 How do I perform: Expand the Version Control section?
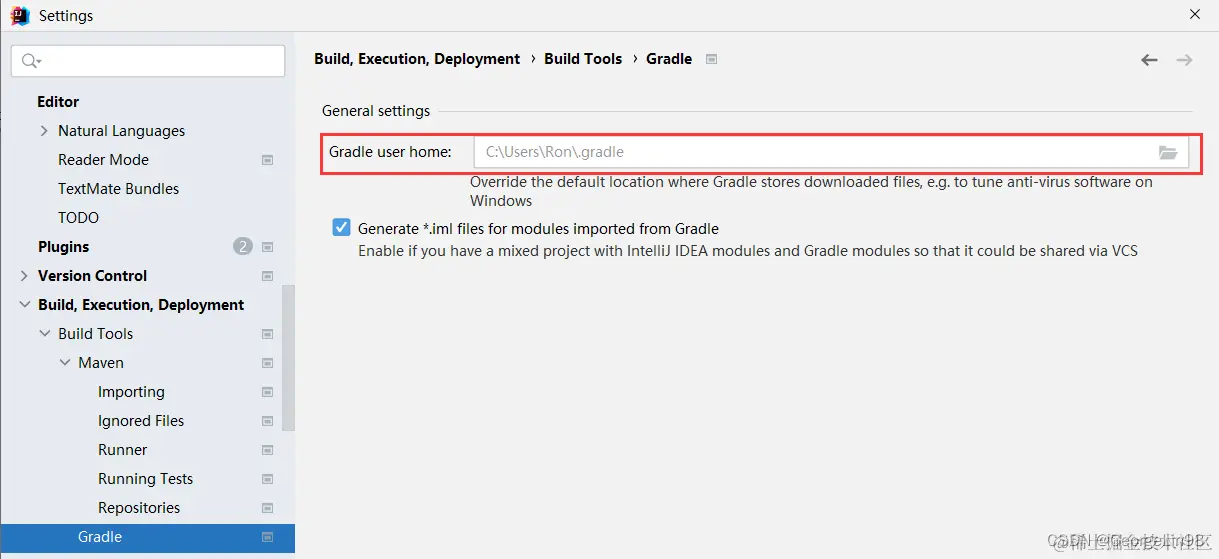click(x=24, y=276)
